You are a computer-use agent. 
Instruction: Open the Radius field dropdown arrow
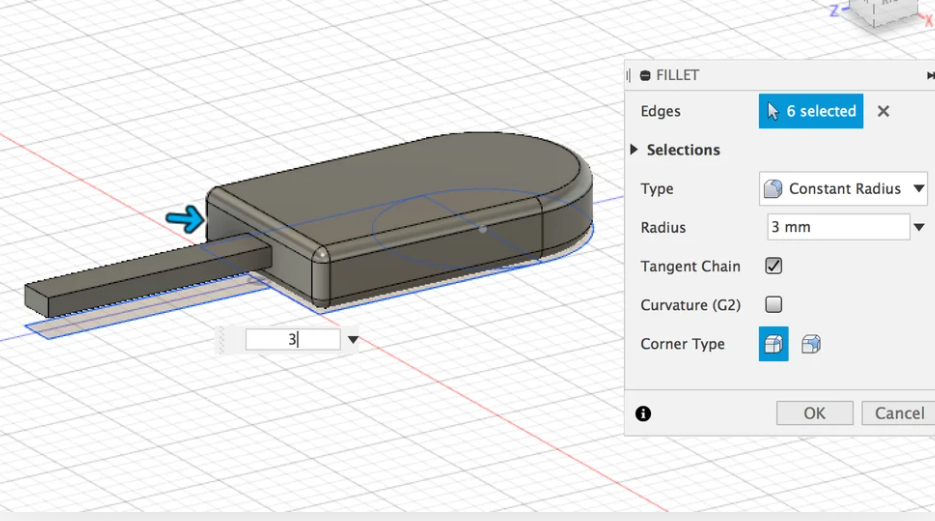click(919, 227)
